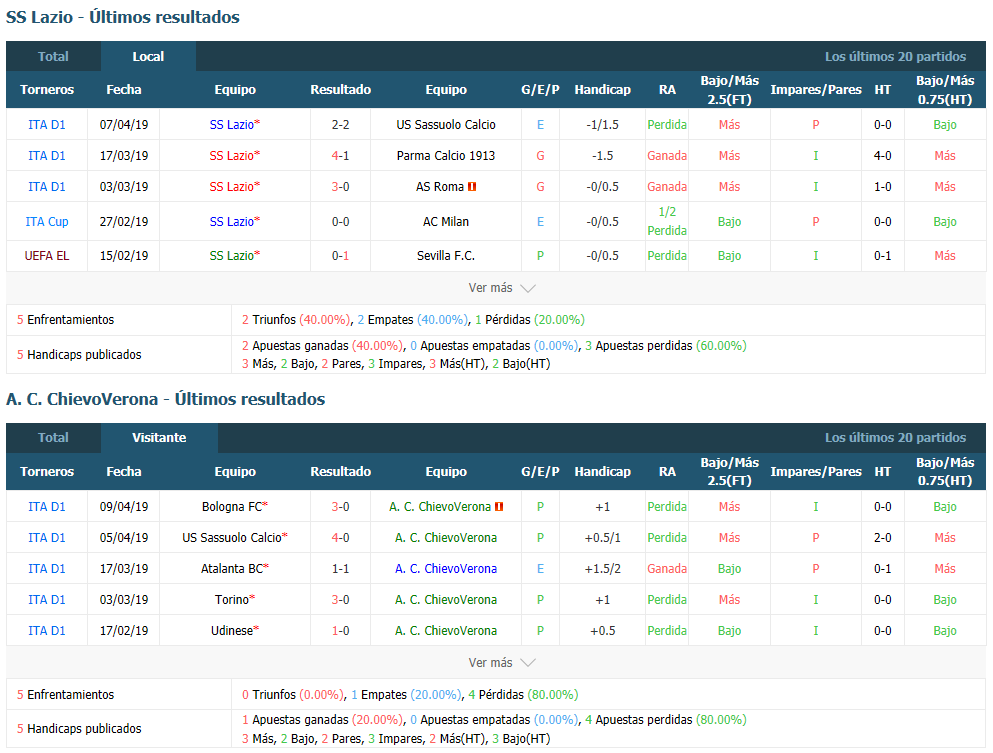Click A. C. ChievoVerona in Atalanta 1-1 row
993x753 pixels.
pyautogui.click(x=446, y=569)
